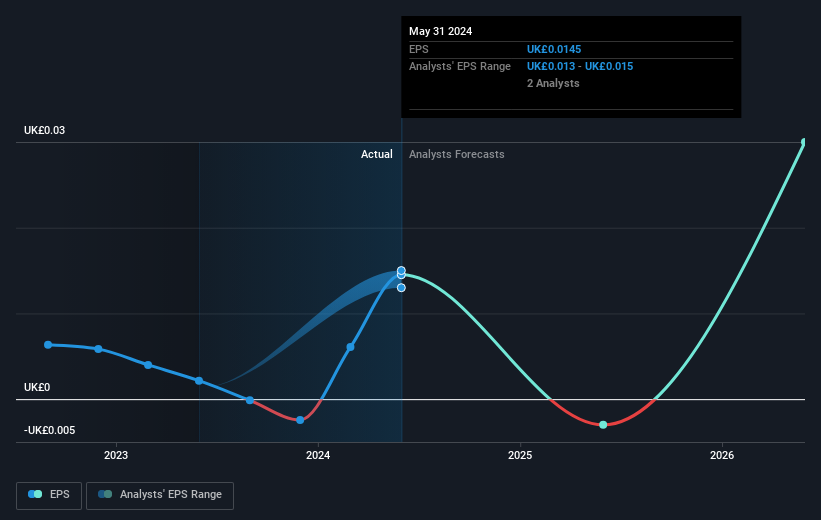The image size is (821, 520).
Task: Click the final forecast point at chart's right edge
Action: (805, 142)
